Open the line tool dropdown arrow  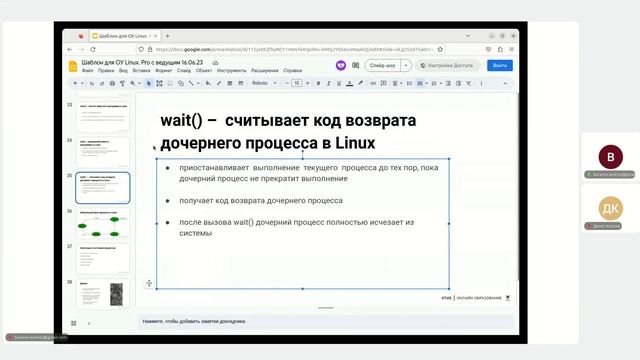(198, 83)
